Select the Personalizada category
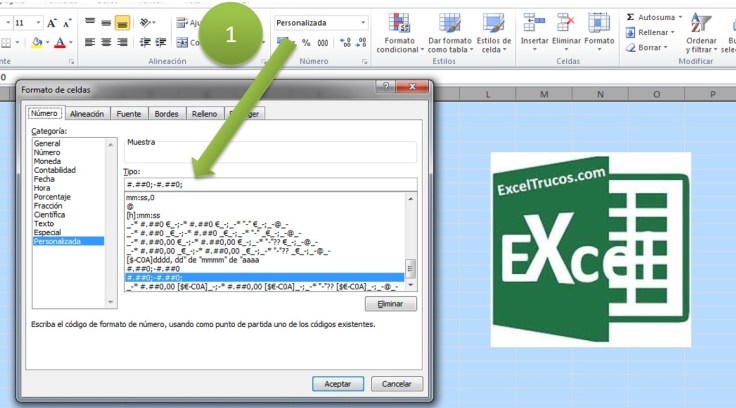The height and width of the screenshot is (408, 736). (x=69, y=241)
